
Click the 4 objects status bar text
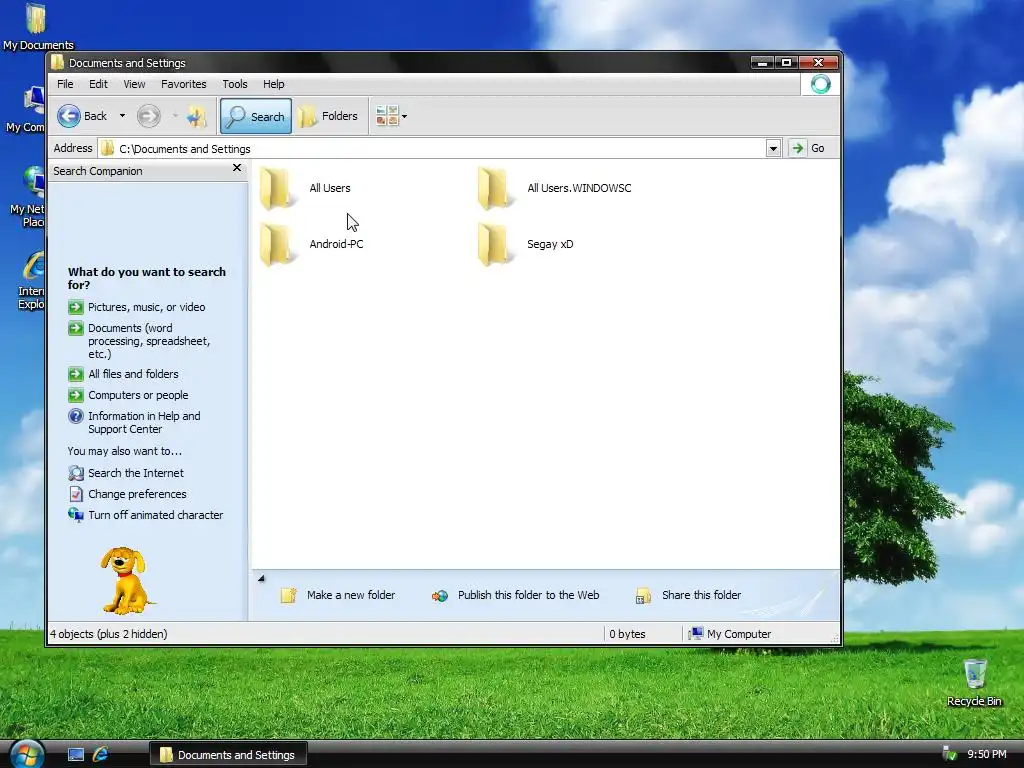108,634
